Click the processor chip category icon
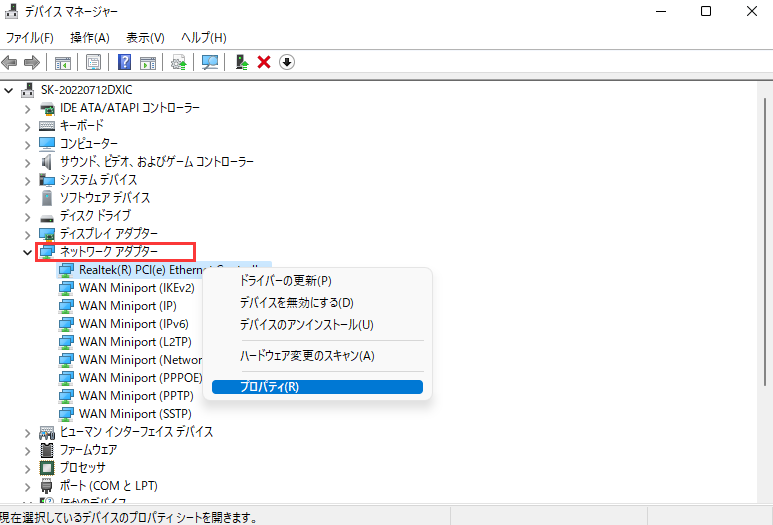Screen dimensions: 773x525 (47, 467)
